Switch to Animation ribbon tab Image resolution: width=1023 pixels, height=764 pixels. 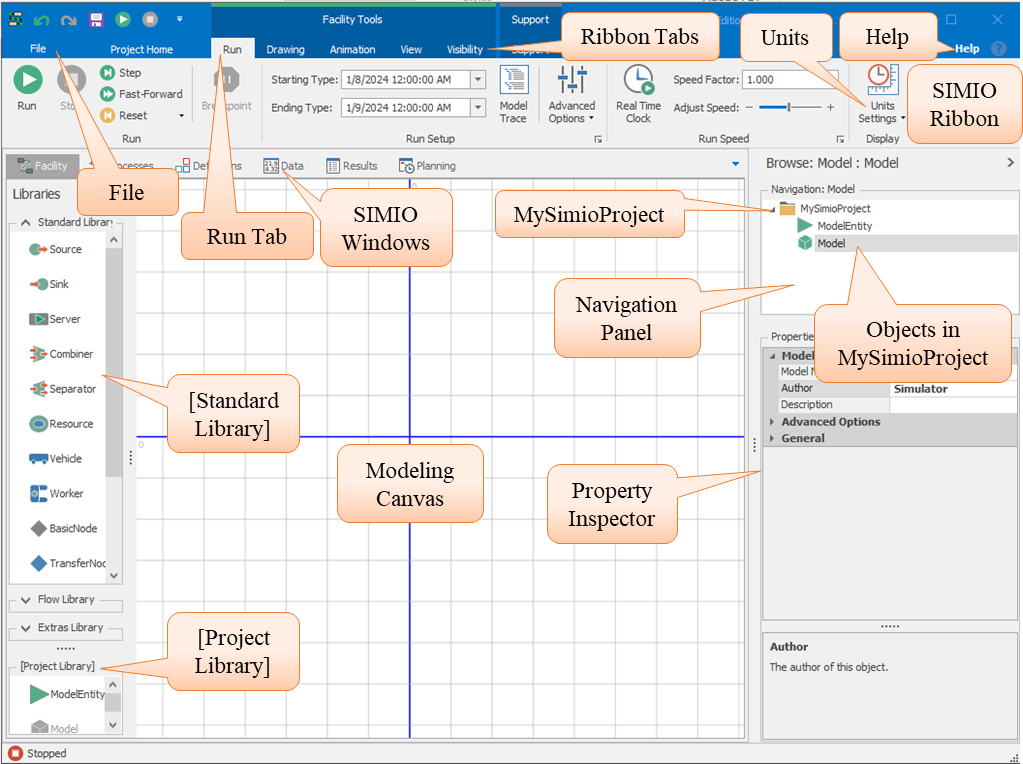[x=352, y=49]
